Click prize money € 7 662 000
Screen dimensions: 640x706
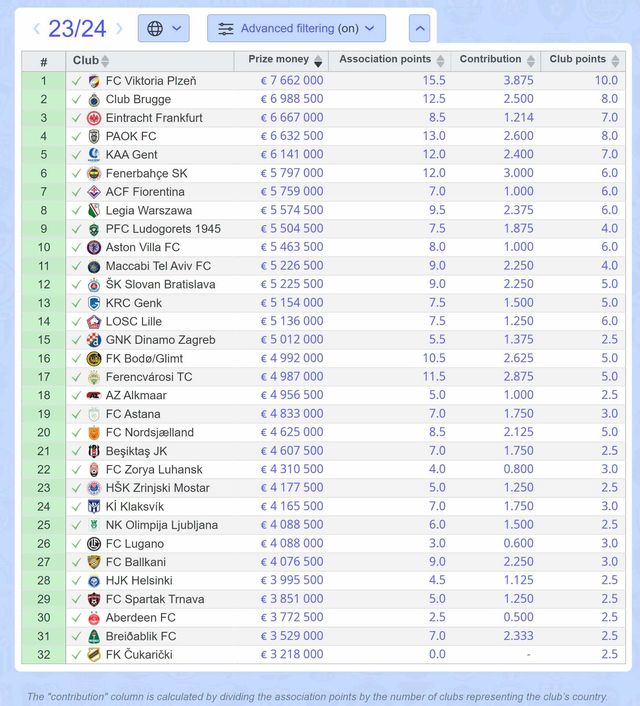pyautogui.click(x=292, y=81)
